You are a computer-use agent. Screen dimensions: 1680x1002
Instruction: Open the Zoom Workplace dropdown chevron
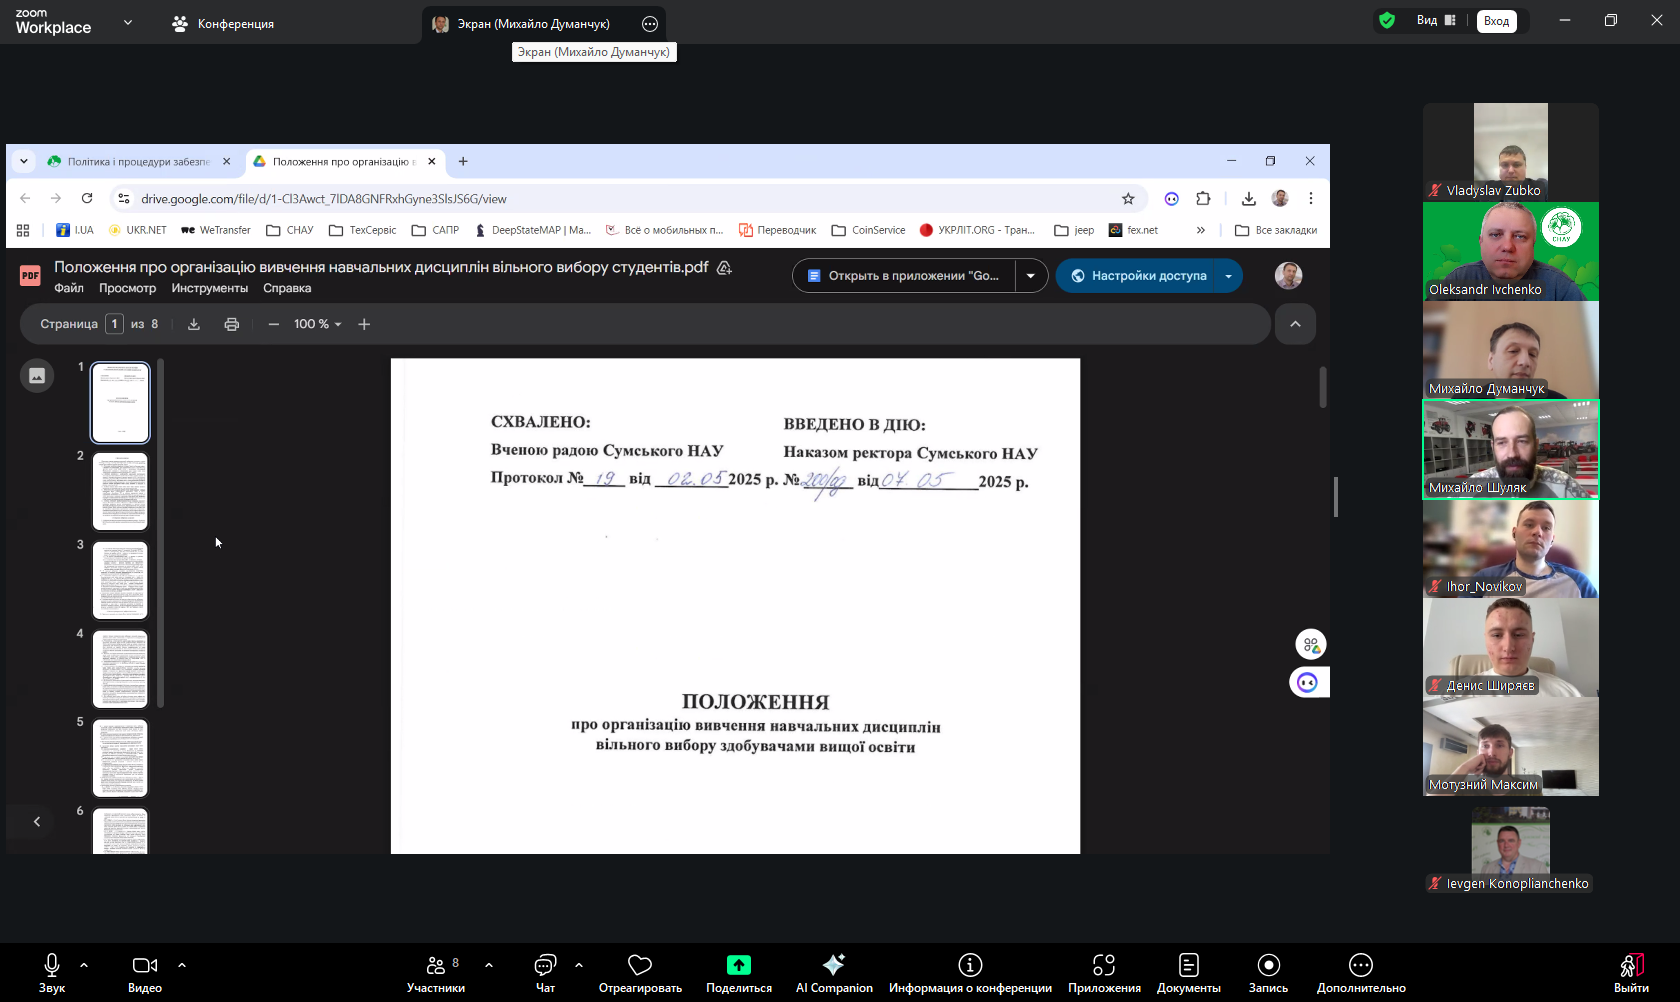pyautogui.click(x=128, y=22)
